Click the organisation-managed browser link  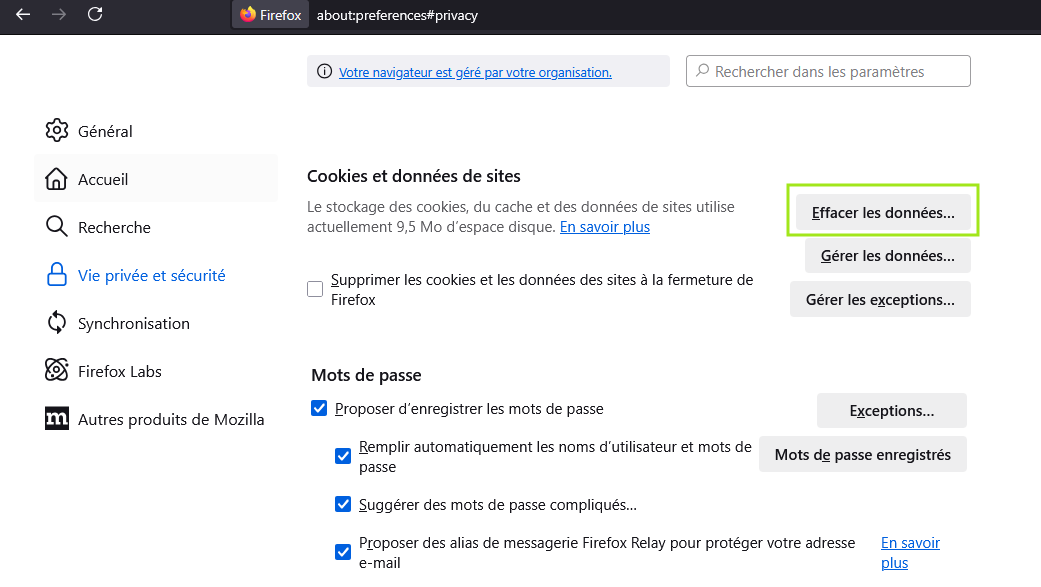(475, 72)
